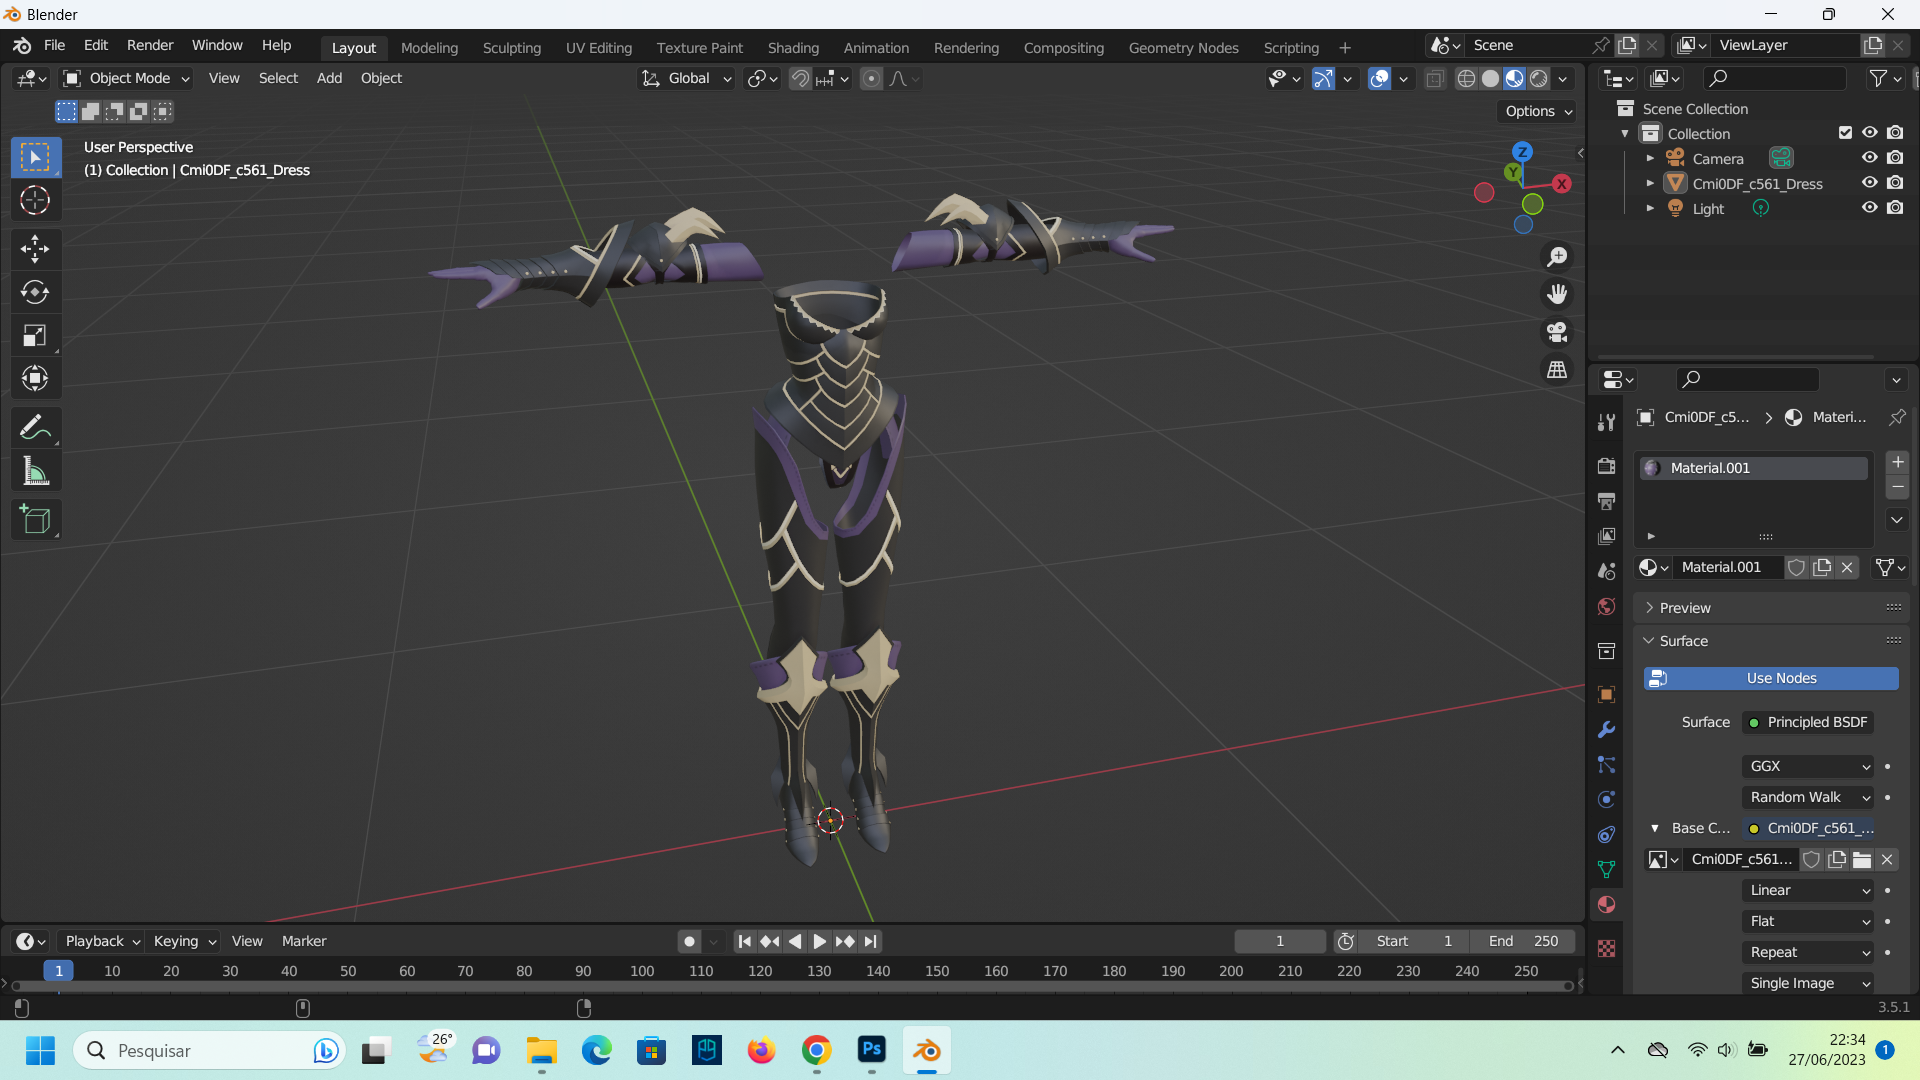This screenshot has height=1080, width=1920.
Task: Click the blue Z axis on gizmo
Action: tap(1522, 152)
